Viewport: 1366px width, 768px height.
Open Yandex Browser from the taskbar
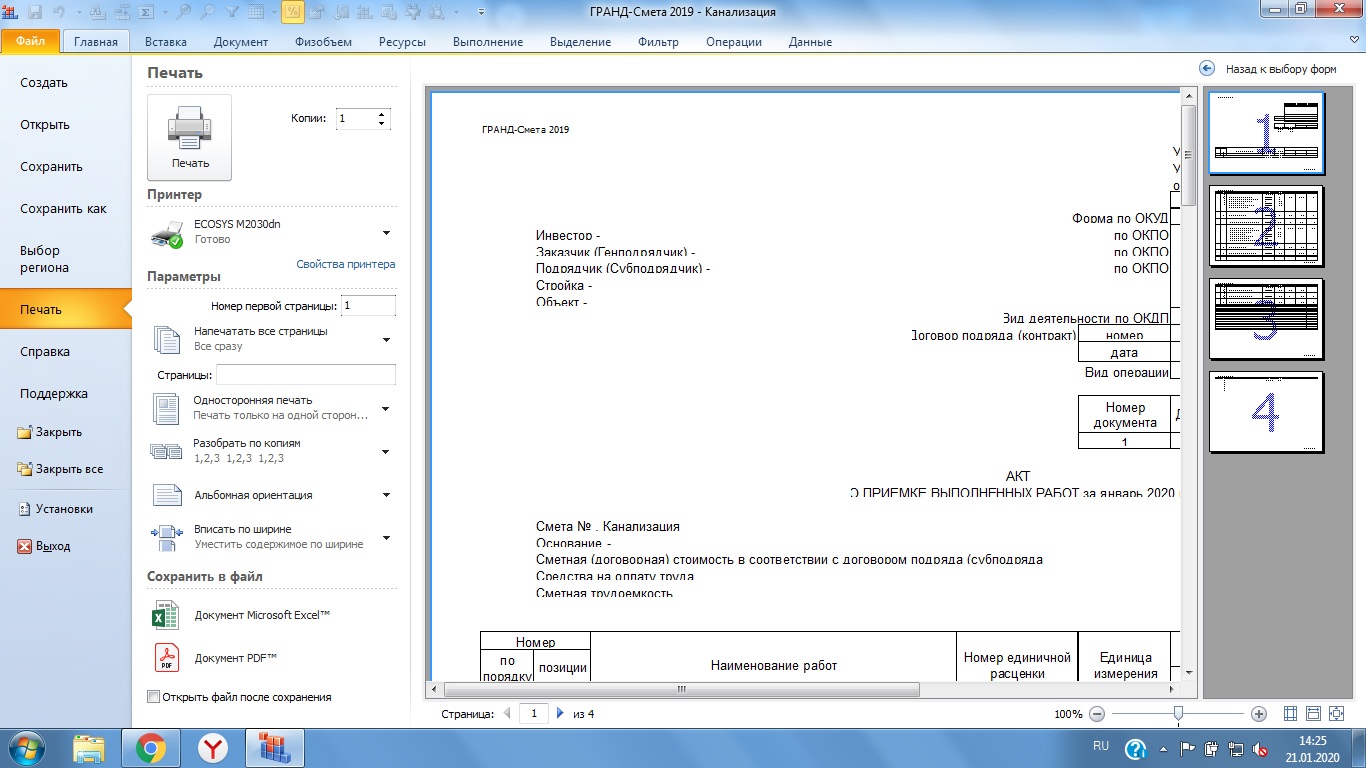coord(213,748)
